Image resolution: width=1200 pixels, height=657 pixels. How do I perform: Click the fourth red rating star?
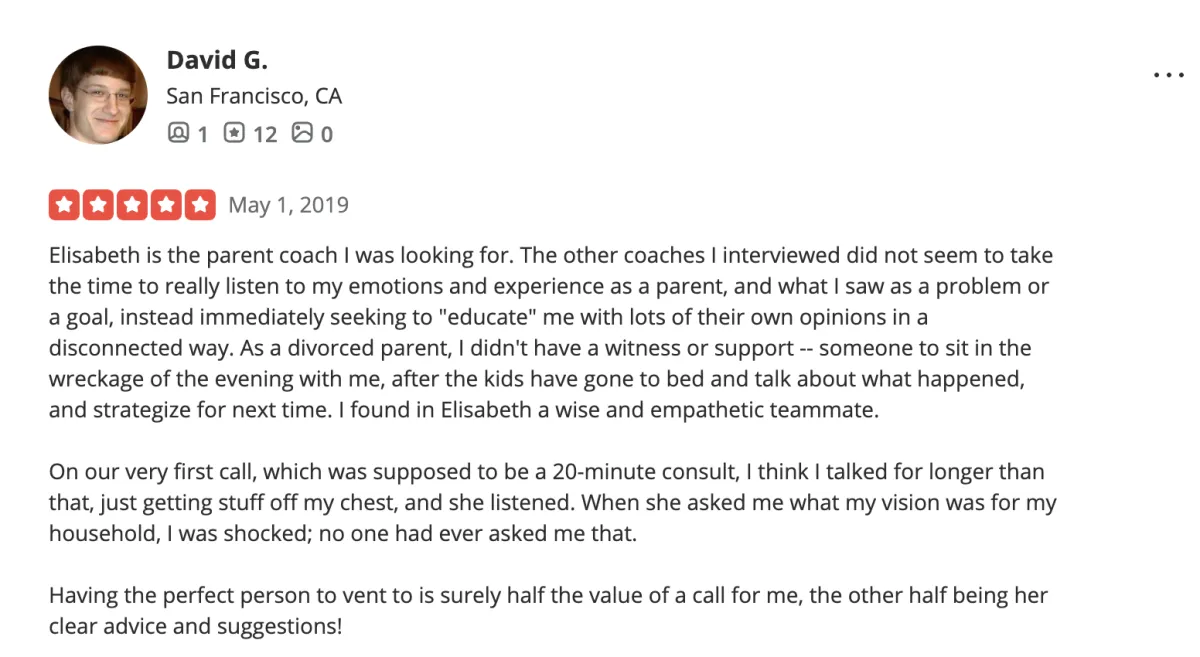coord(166,205)
